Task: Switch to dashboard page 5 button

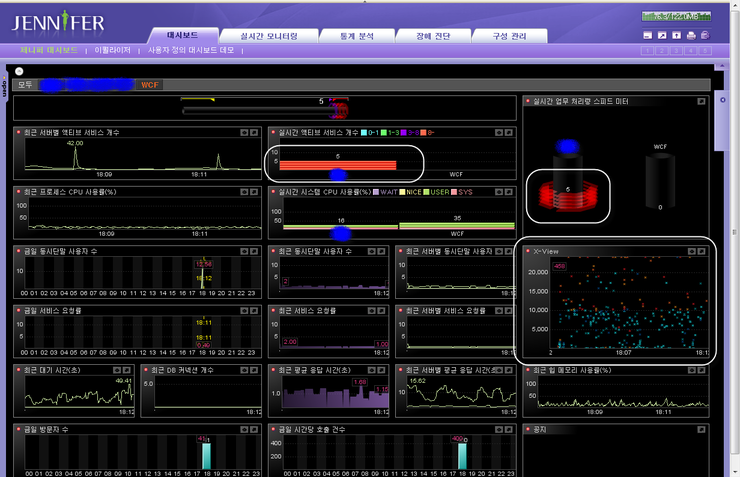Action: 705,50
